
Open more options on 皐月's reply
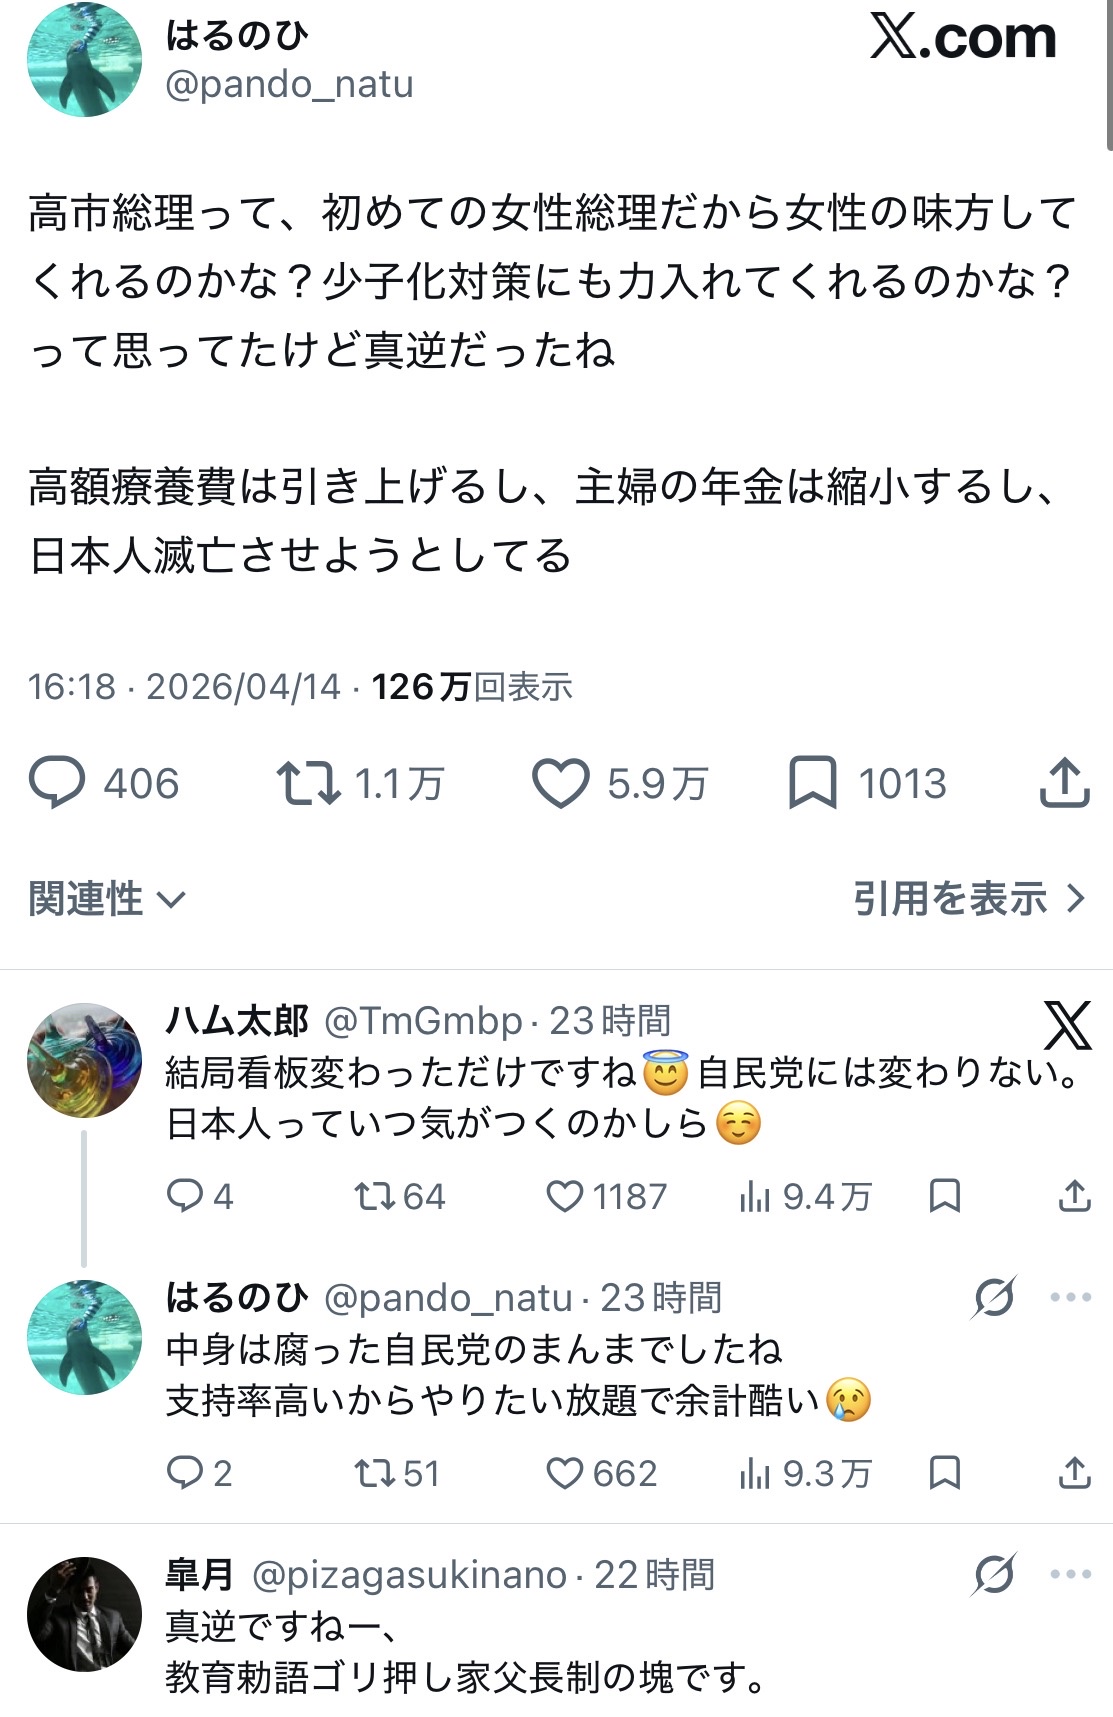[x=1070, y=1575]
